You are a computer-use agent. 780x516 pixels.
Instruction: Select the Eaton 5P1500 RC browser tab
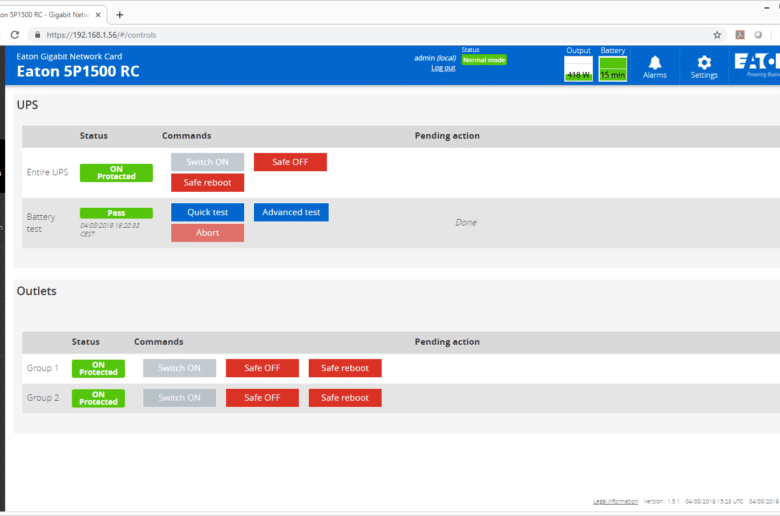click(50, 15)
